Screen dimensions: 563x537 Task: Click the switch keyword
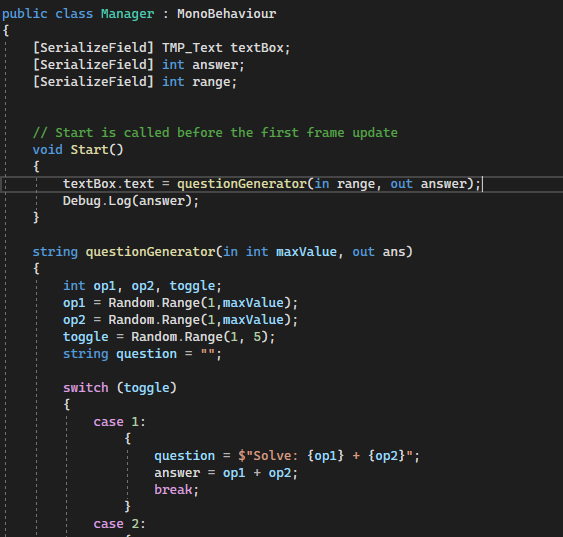85,388
